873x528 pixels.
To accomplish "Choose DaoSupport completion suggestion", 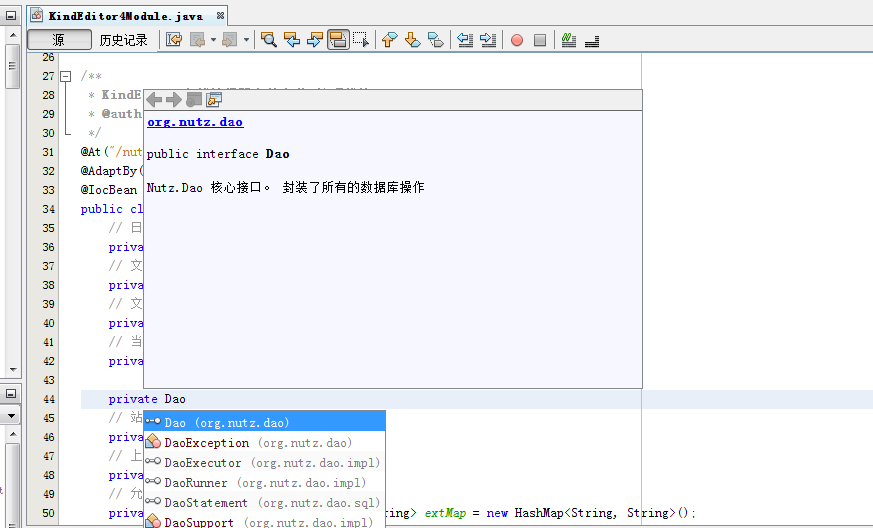I will point(264,521).
